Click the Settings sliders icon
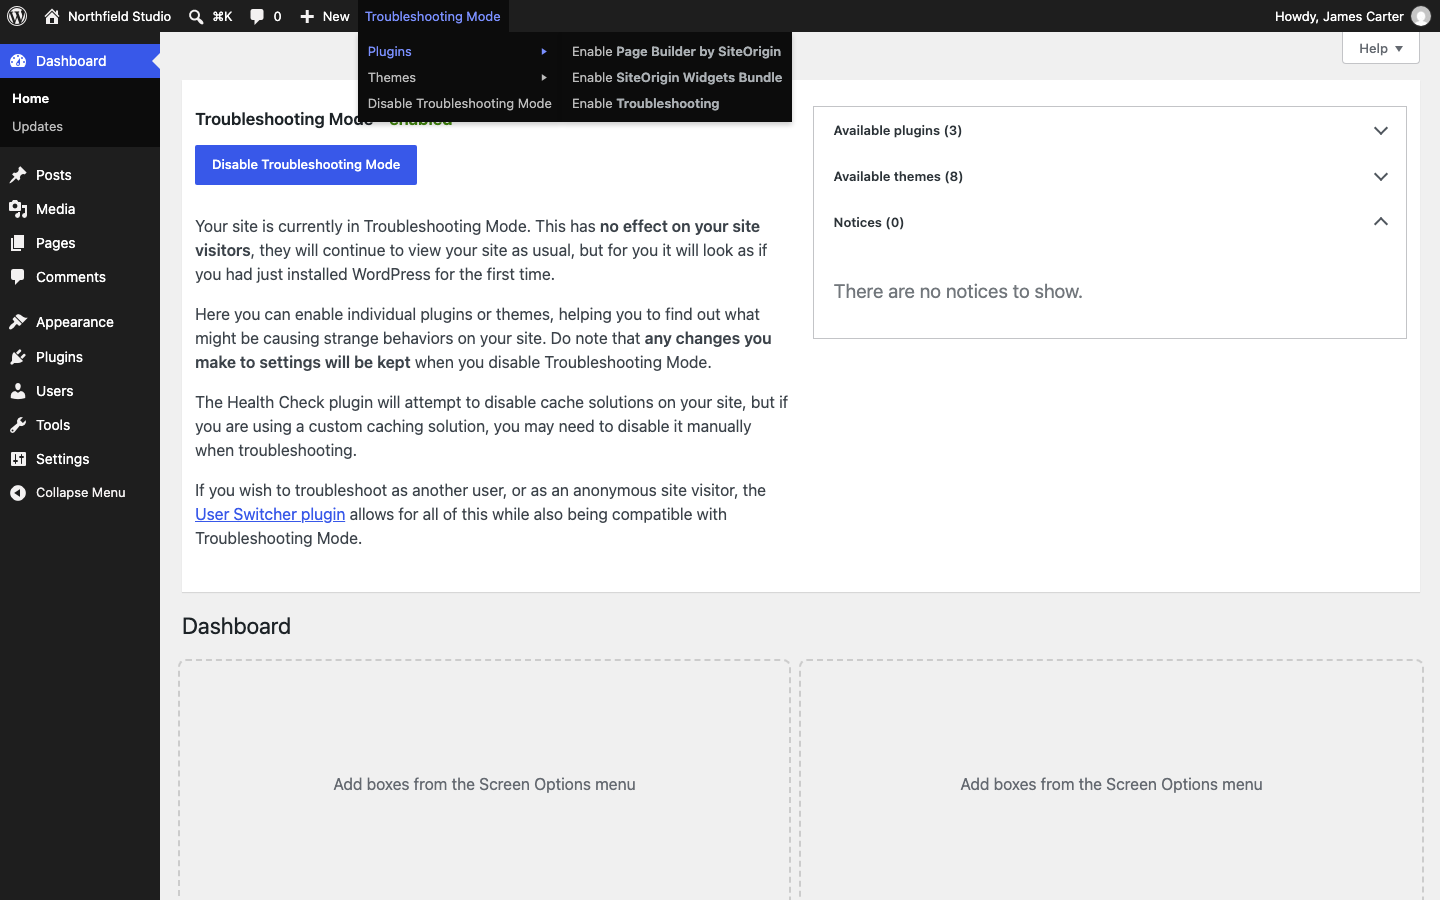This screenshot has width=1440, height=900. coord(18,459)
